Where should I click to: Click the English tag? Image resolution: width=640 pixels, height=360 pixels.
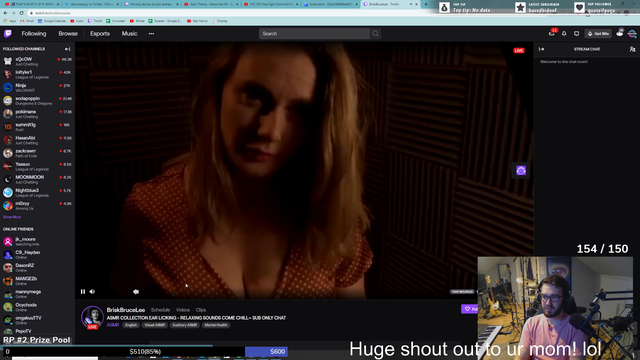coord(131,325)
